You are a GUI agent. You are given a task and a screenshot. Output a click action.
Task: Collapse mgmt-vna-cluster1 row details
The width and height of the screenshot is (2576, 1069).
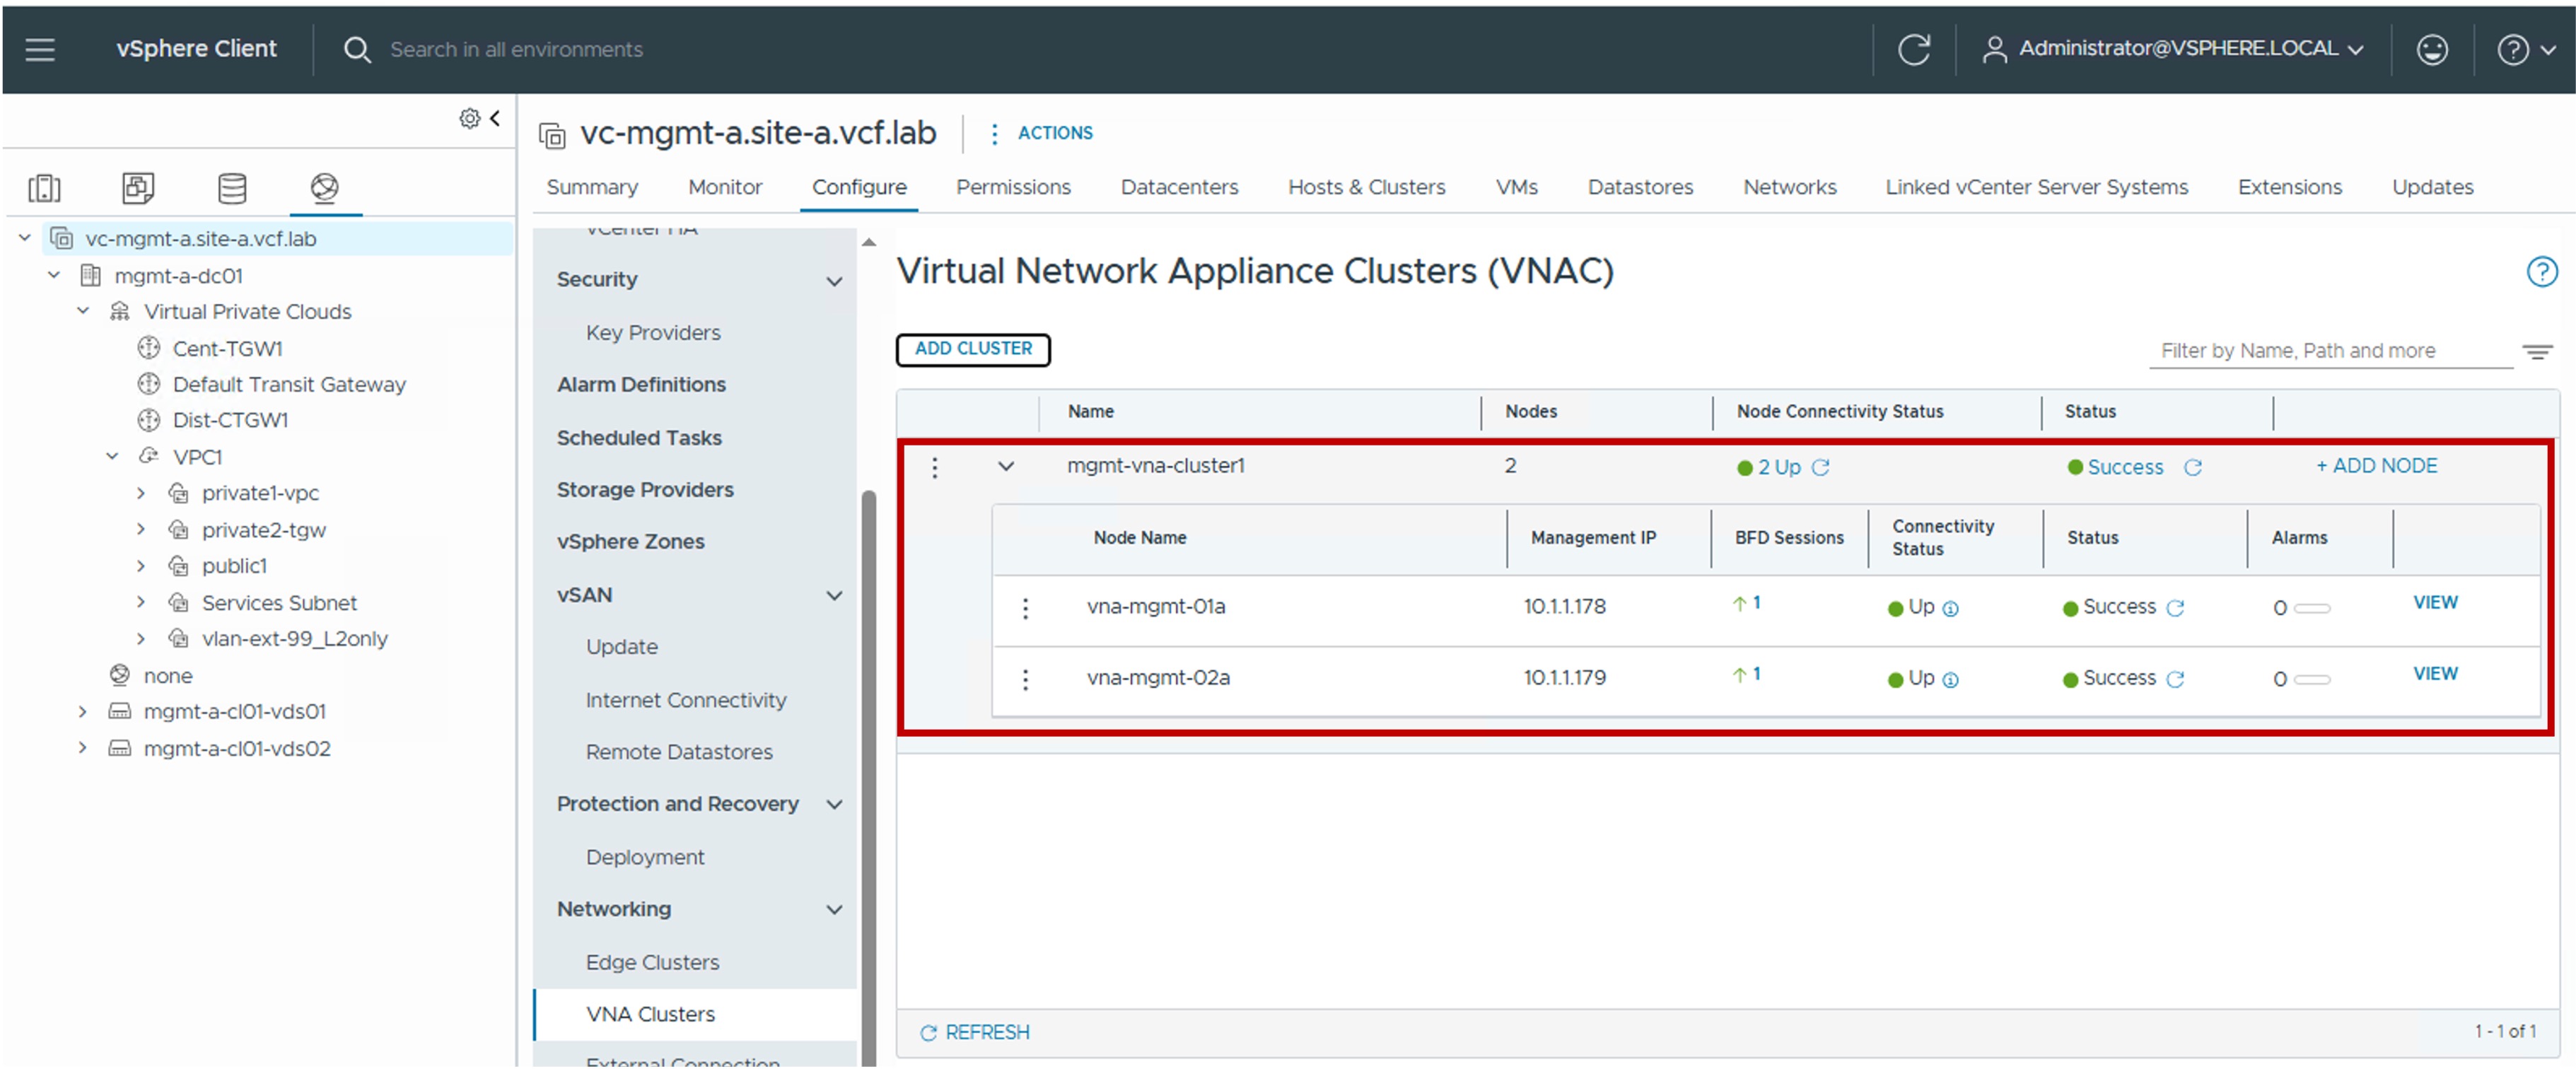[1006, 466]
